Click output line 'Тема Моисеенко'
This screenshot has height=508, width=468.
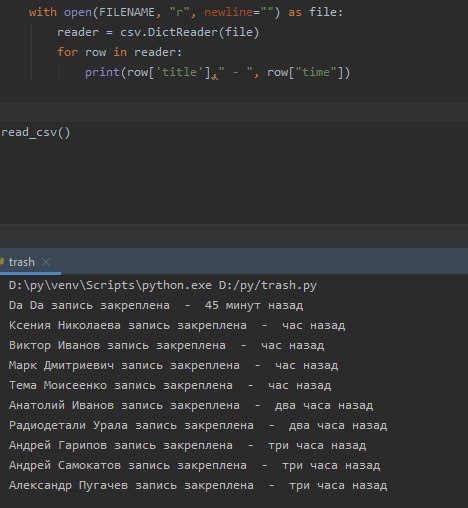170,385
